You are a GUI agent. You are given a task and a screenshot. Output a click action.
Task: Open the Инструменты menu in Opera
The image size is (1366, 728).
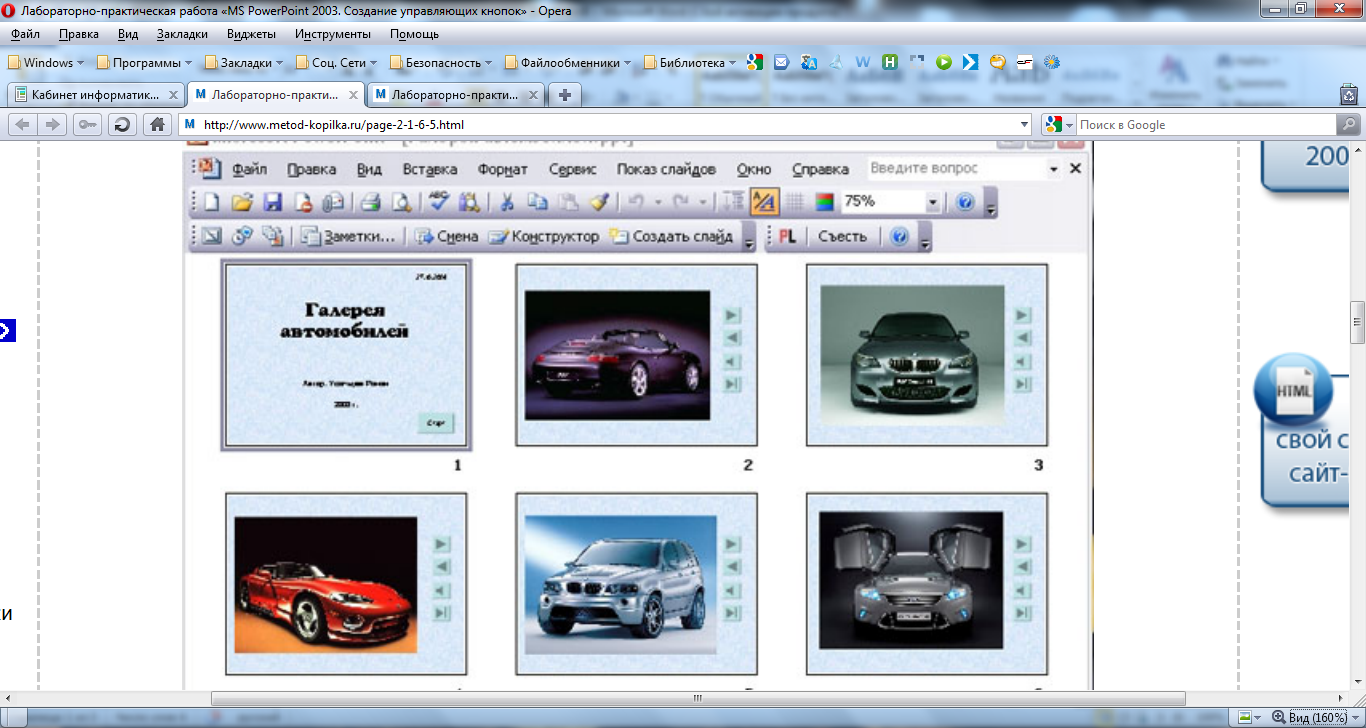point(333,34)
